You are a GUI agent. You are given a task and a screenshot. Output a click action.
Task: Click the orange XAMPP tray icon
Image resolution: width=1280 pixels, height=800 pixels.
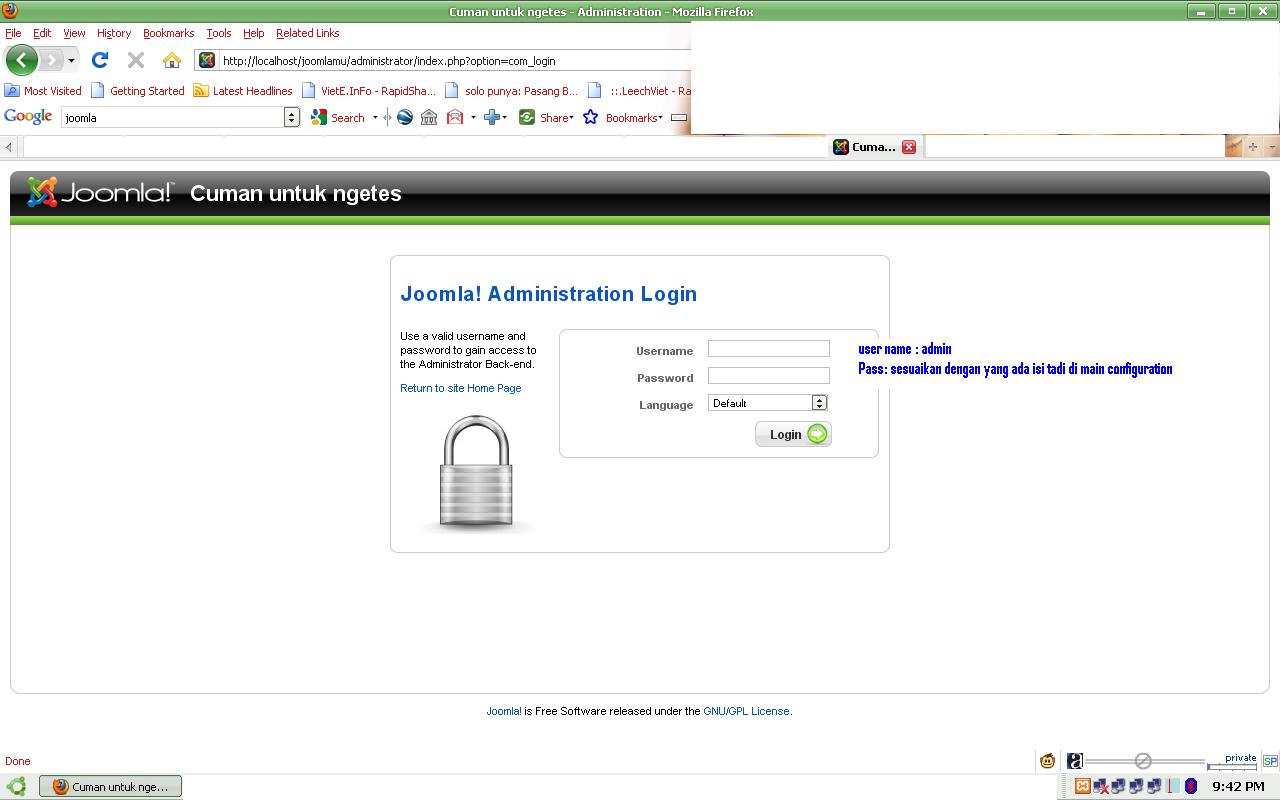click(x=1082, y=786)
